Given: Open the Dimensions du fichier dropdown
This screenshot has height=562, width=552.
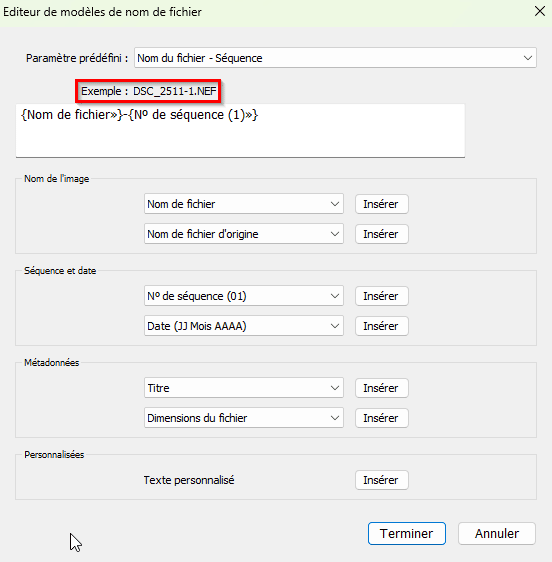Looking at the screenshot, I should (x=244, y=418).
